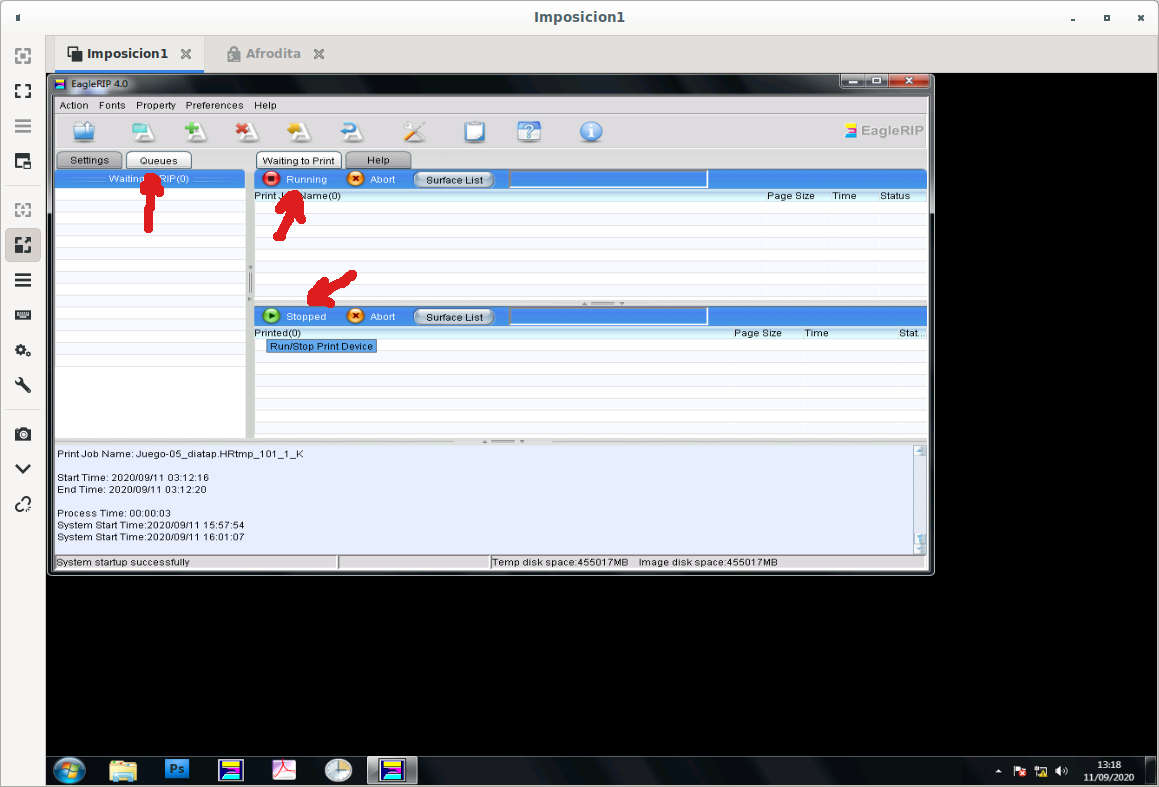Click the help question mark toolbar icon

tap(529, 131)
